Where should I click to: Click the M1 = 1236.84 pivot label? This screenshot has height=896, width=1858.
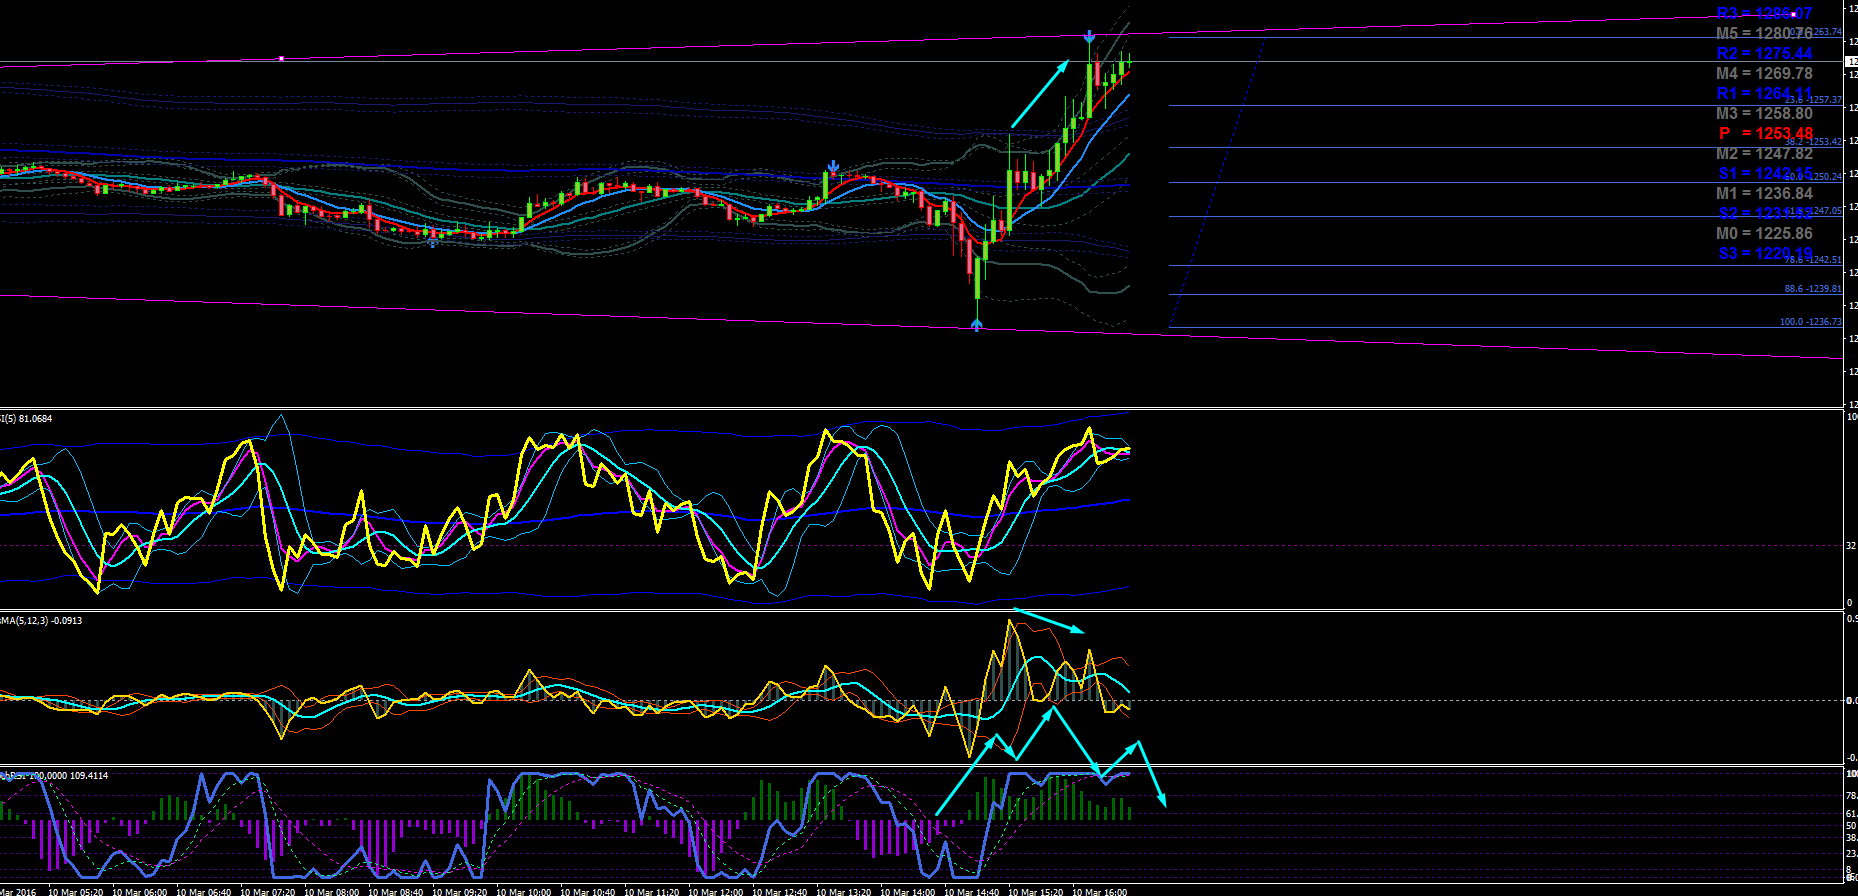click(x=1764, y=194)
